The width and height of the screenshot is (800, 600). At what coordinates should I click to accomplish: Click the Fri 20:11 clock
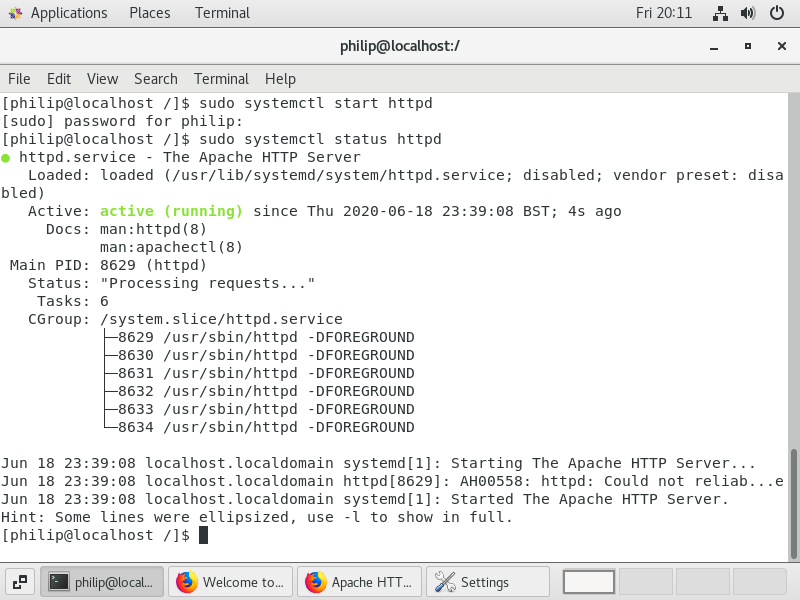(664, 13)
